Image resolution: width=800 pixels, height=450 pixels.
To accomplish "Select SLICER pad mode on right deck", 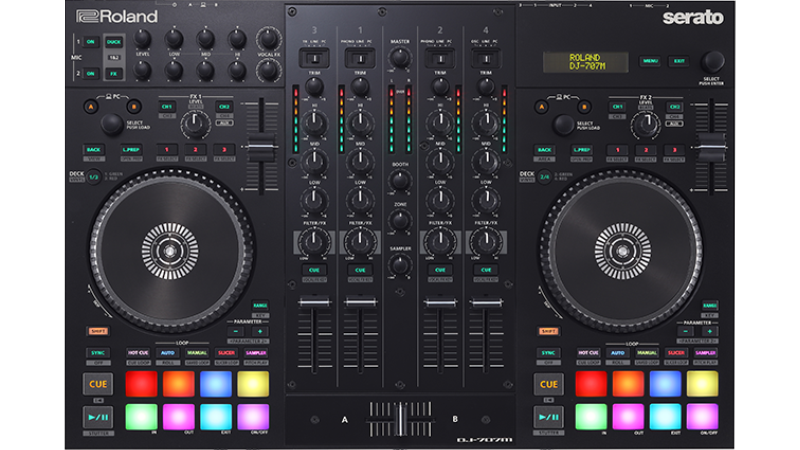I will point(676,353).
